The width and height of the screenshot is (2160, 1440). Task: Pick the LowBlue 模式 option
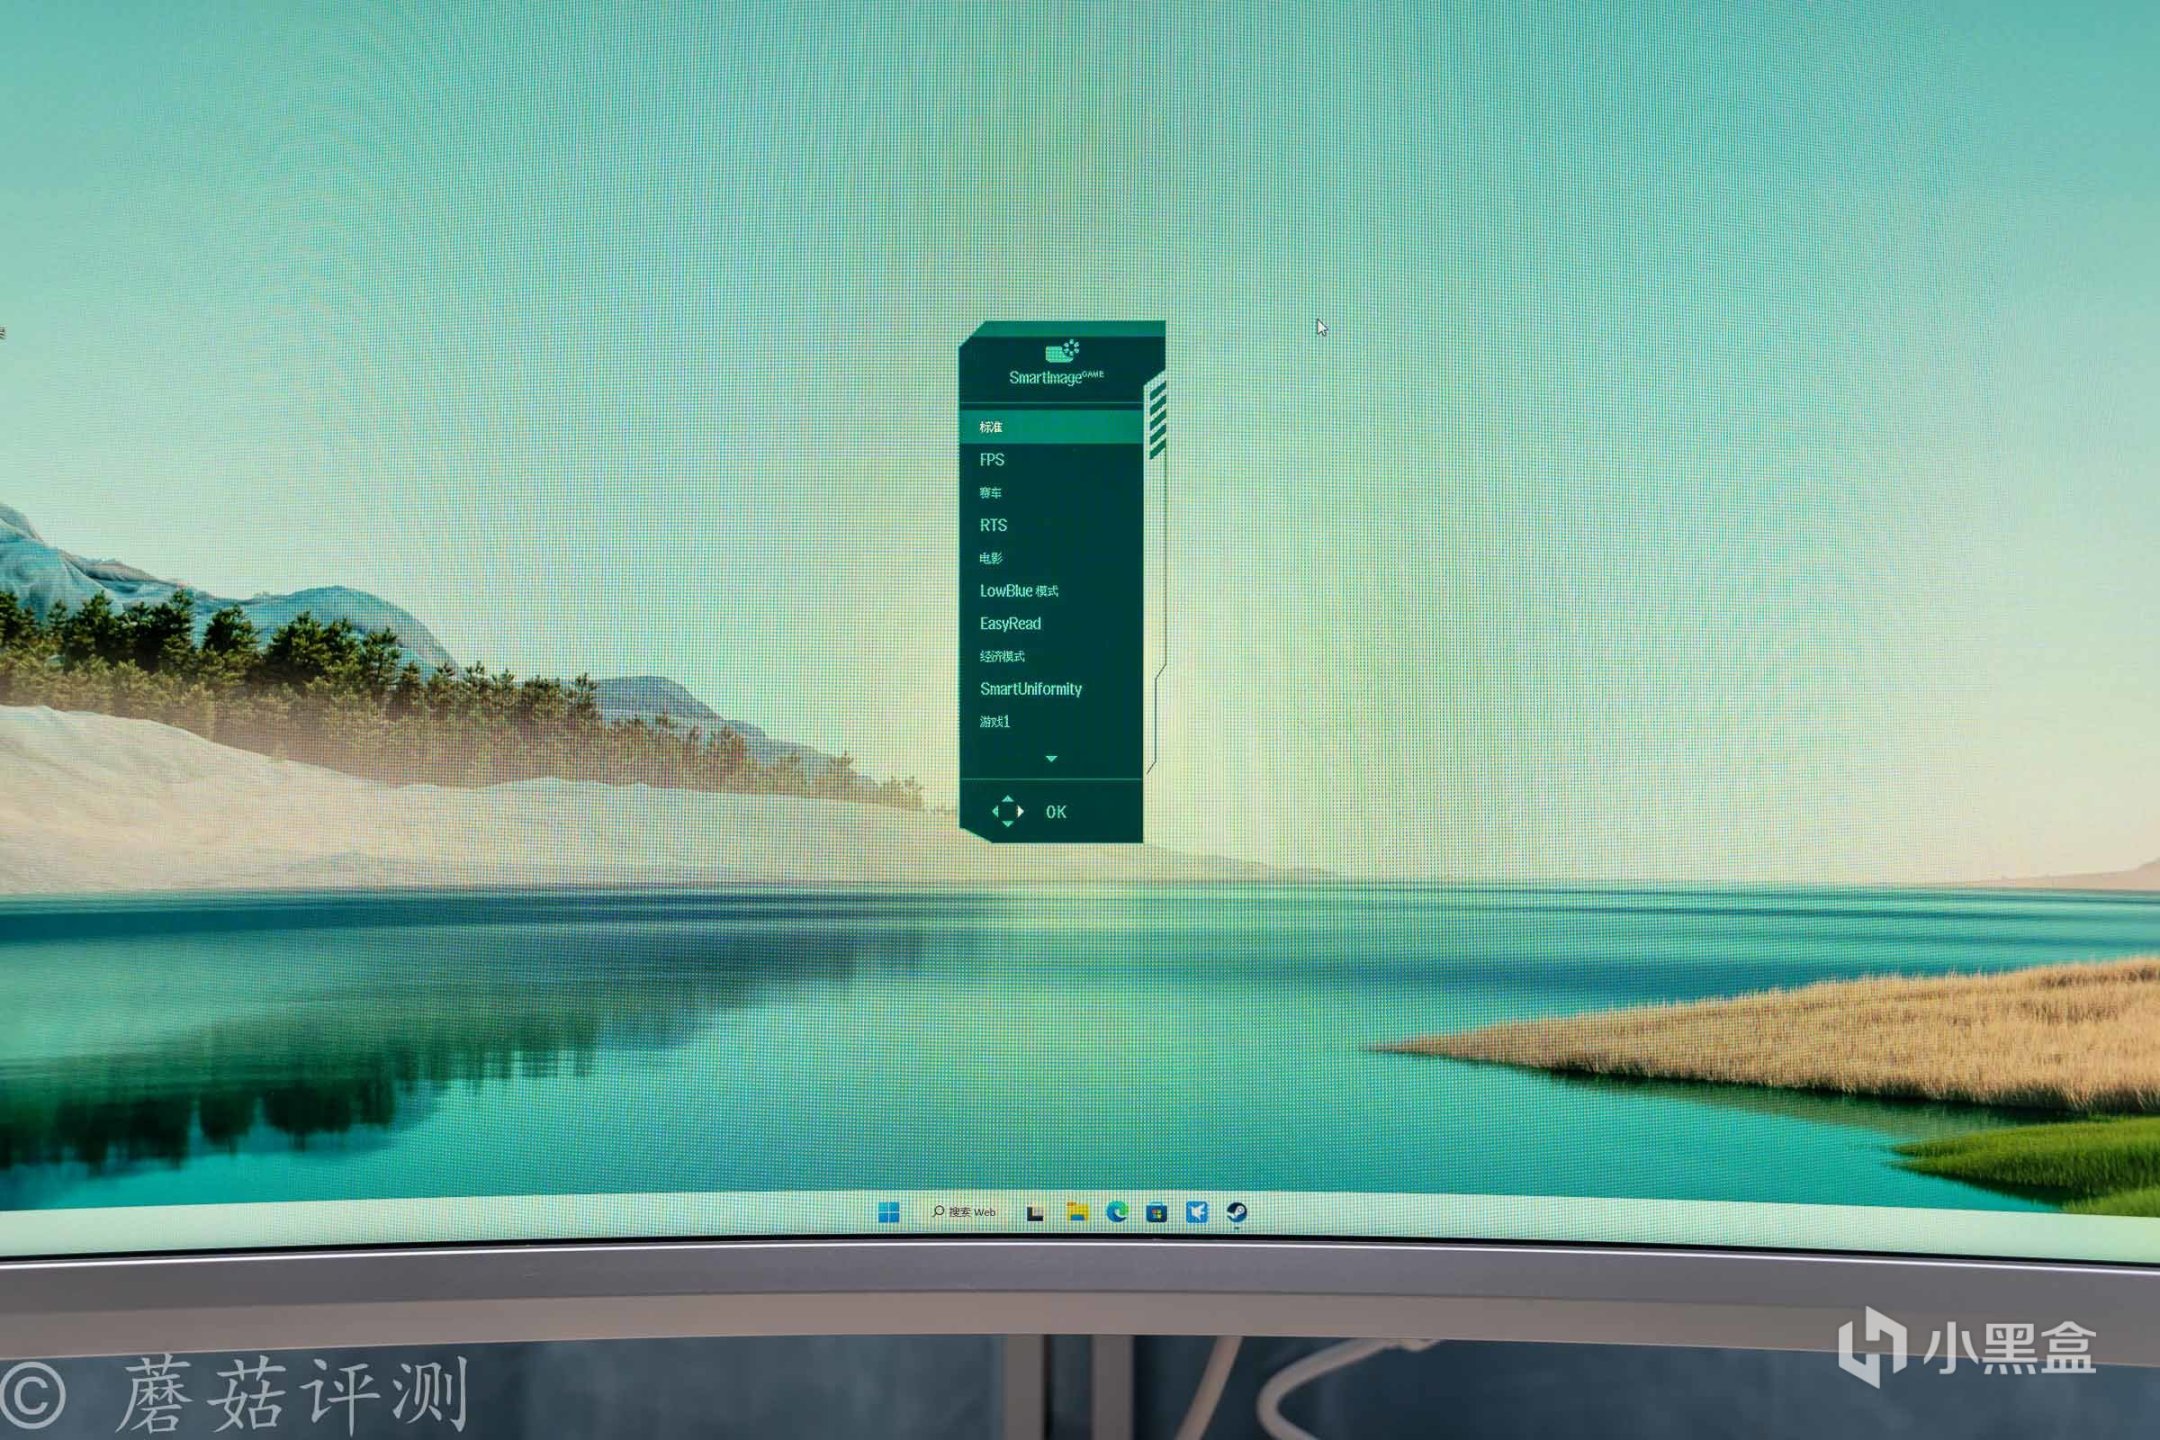[1050, 591]
